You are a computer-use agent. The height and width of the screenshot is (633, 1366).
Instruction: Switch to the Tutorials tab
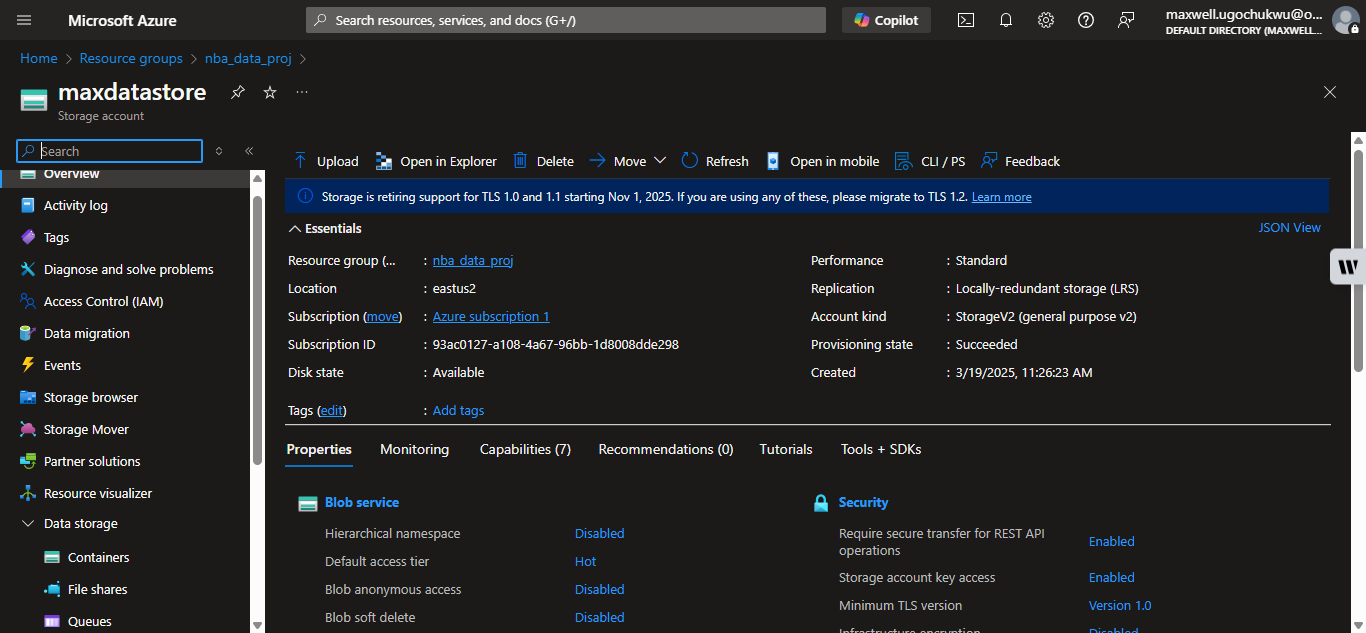coord(786,449)
